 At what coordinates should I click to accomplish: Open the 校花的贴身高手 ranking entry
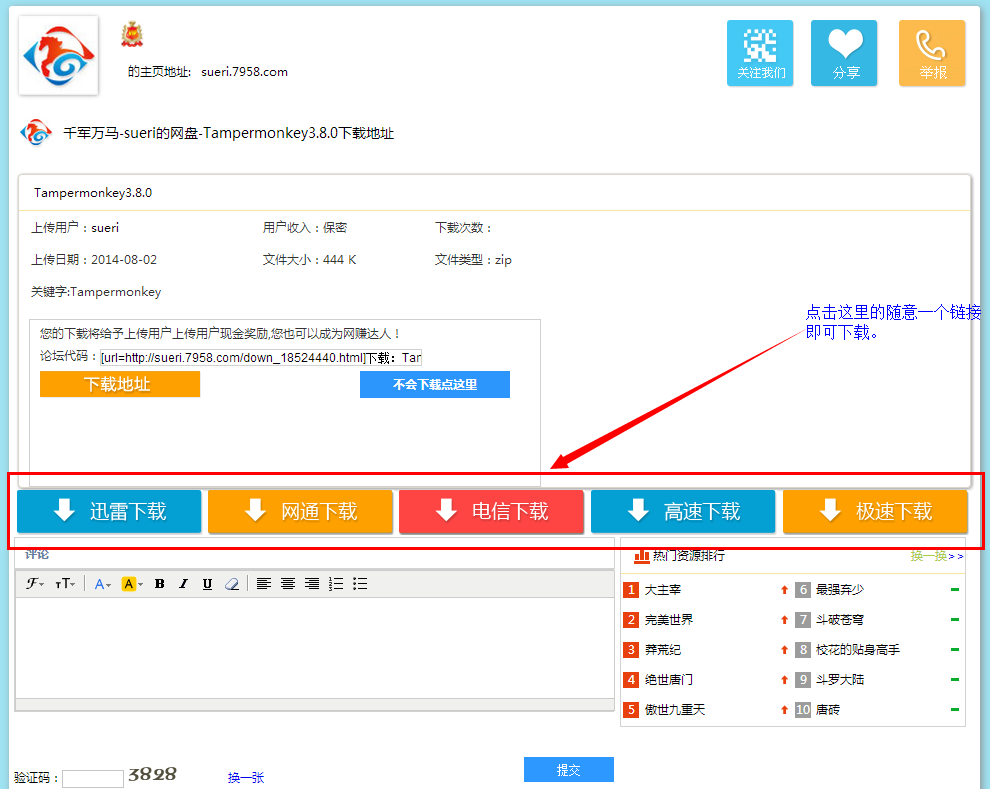click(x=857, y=650)
